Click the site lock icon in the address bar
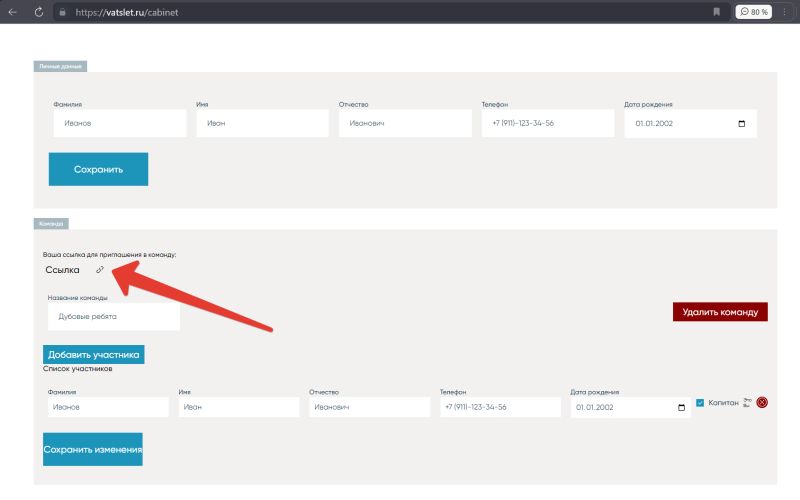The height and width of the screenshot is (500, 800). [62, 12]
